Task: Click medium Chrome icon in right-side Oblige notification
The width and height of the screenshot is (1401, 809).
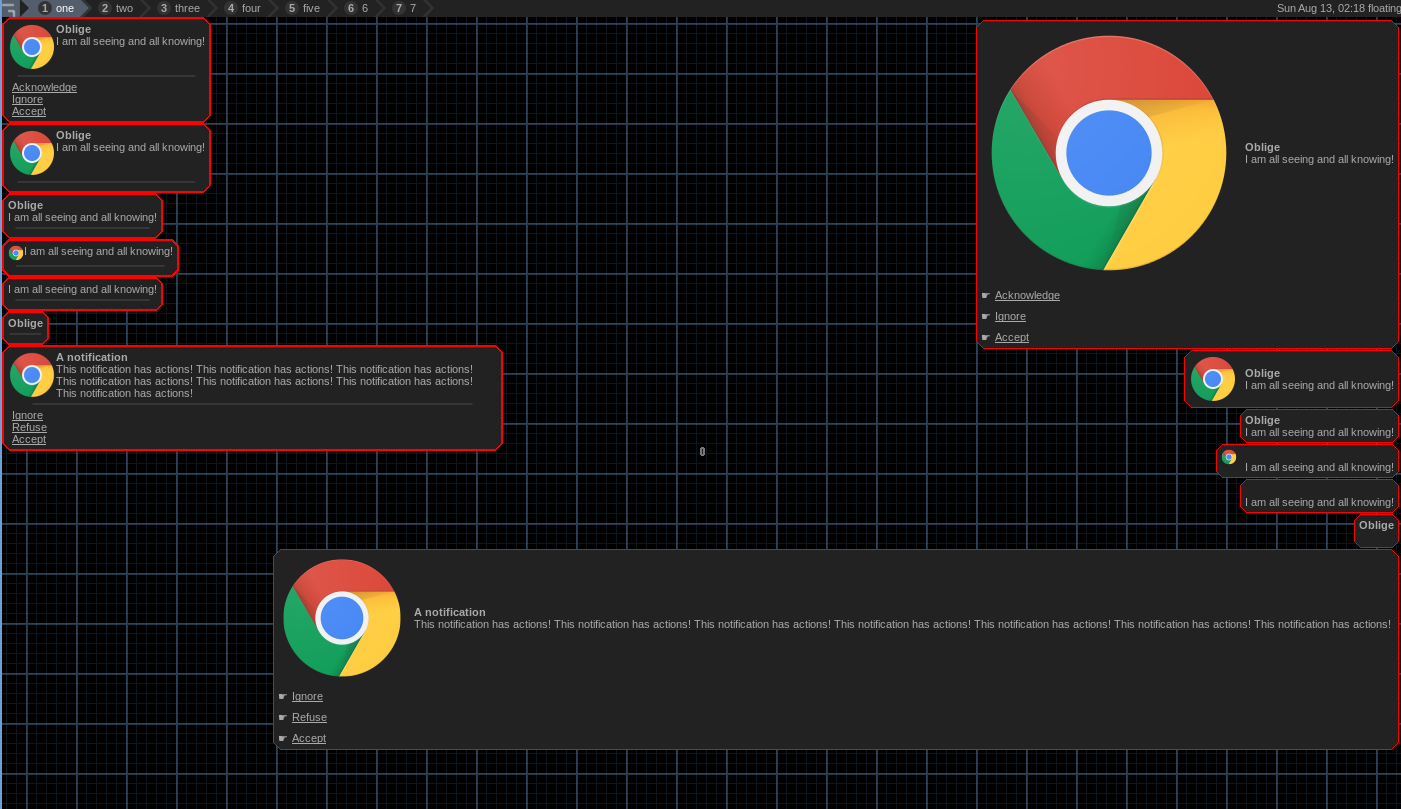Action: tap(1213, 379)
